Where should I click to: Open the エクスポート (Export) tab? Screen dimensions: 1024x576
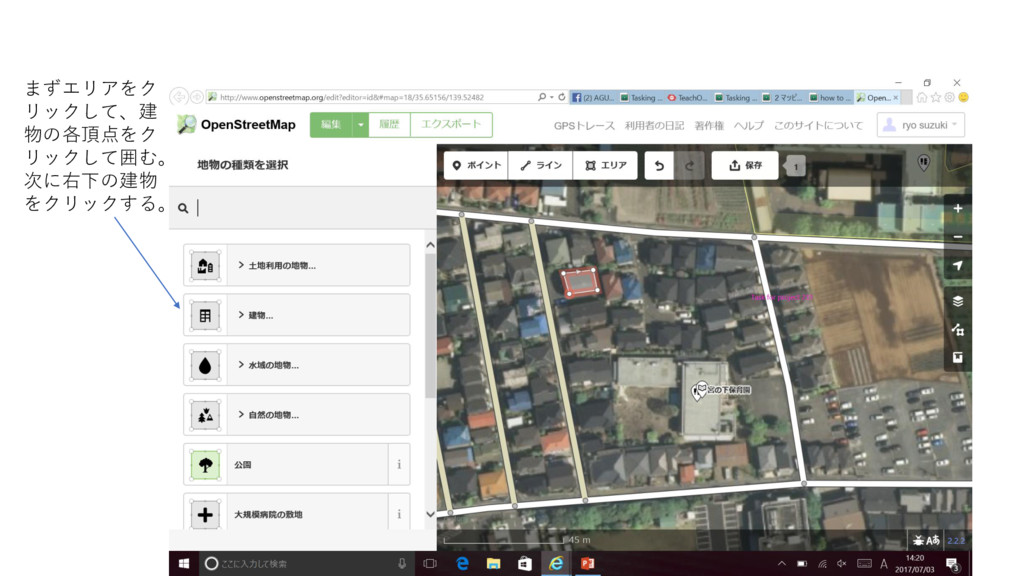(451, 125)
